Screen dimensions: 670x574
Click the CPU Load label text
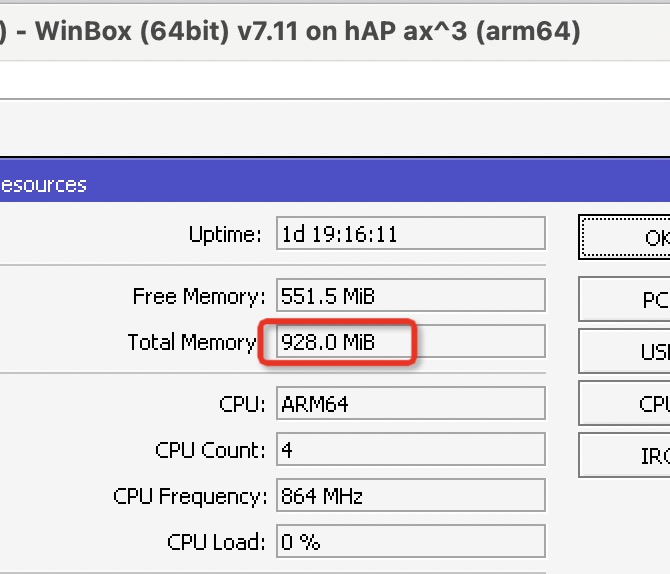(217, 542)
